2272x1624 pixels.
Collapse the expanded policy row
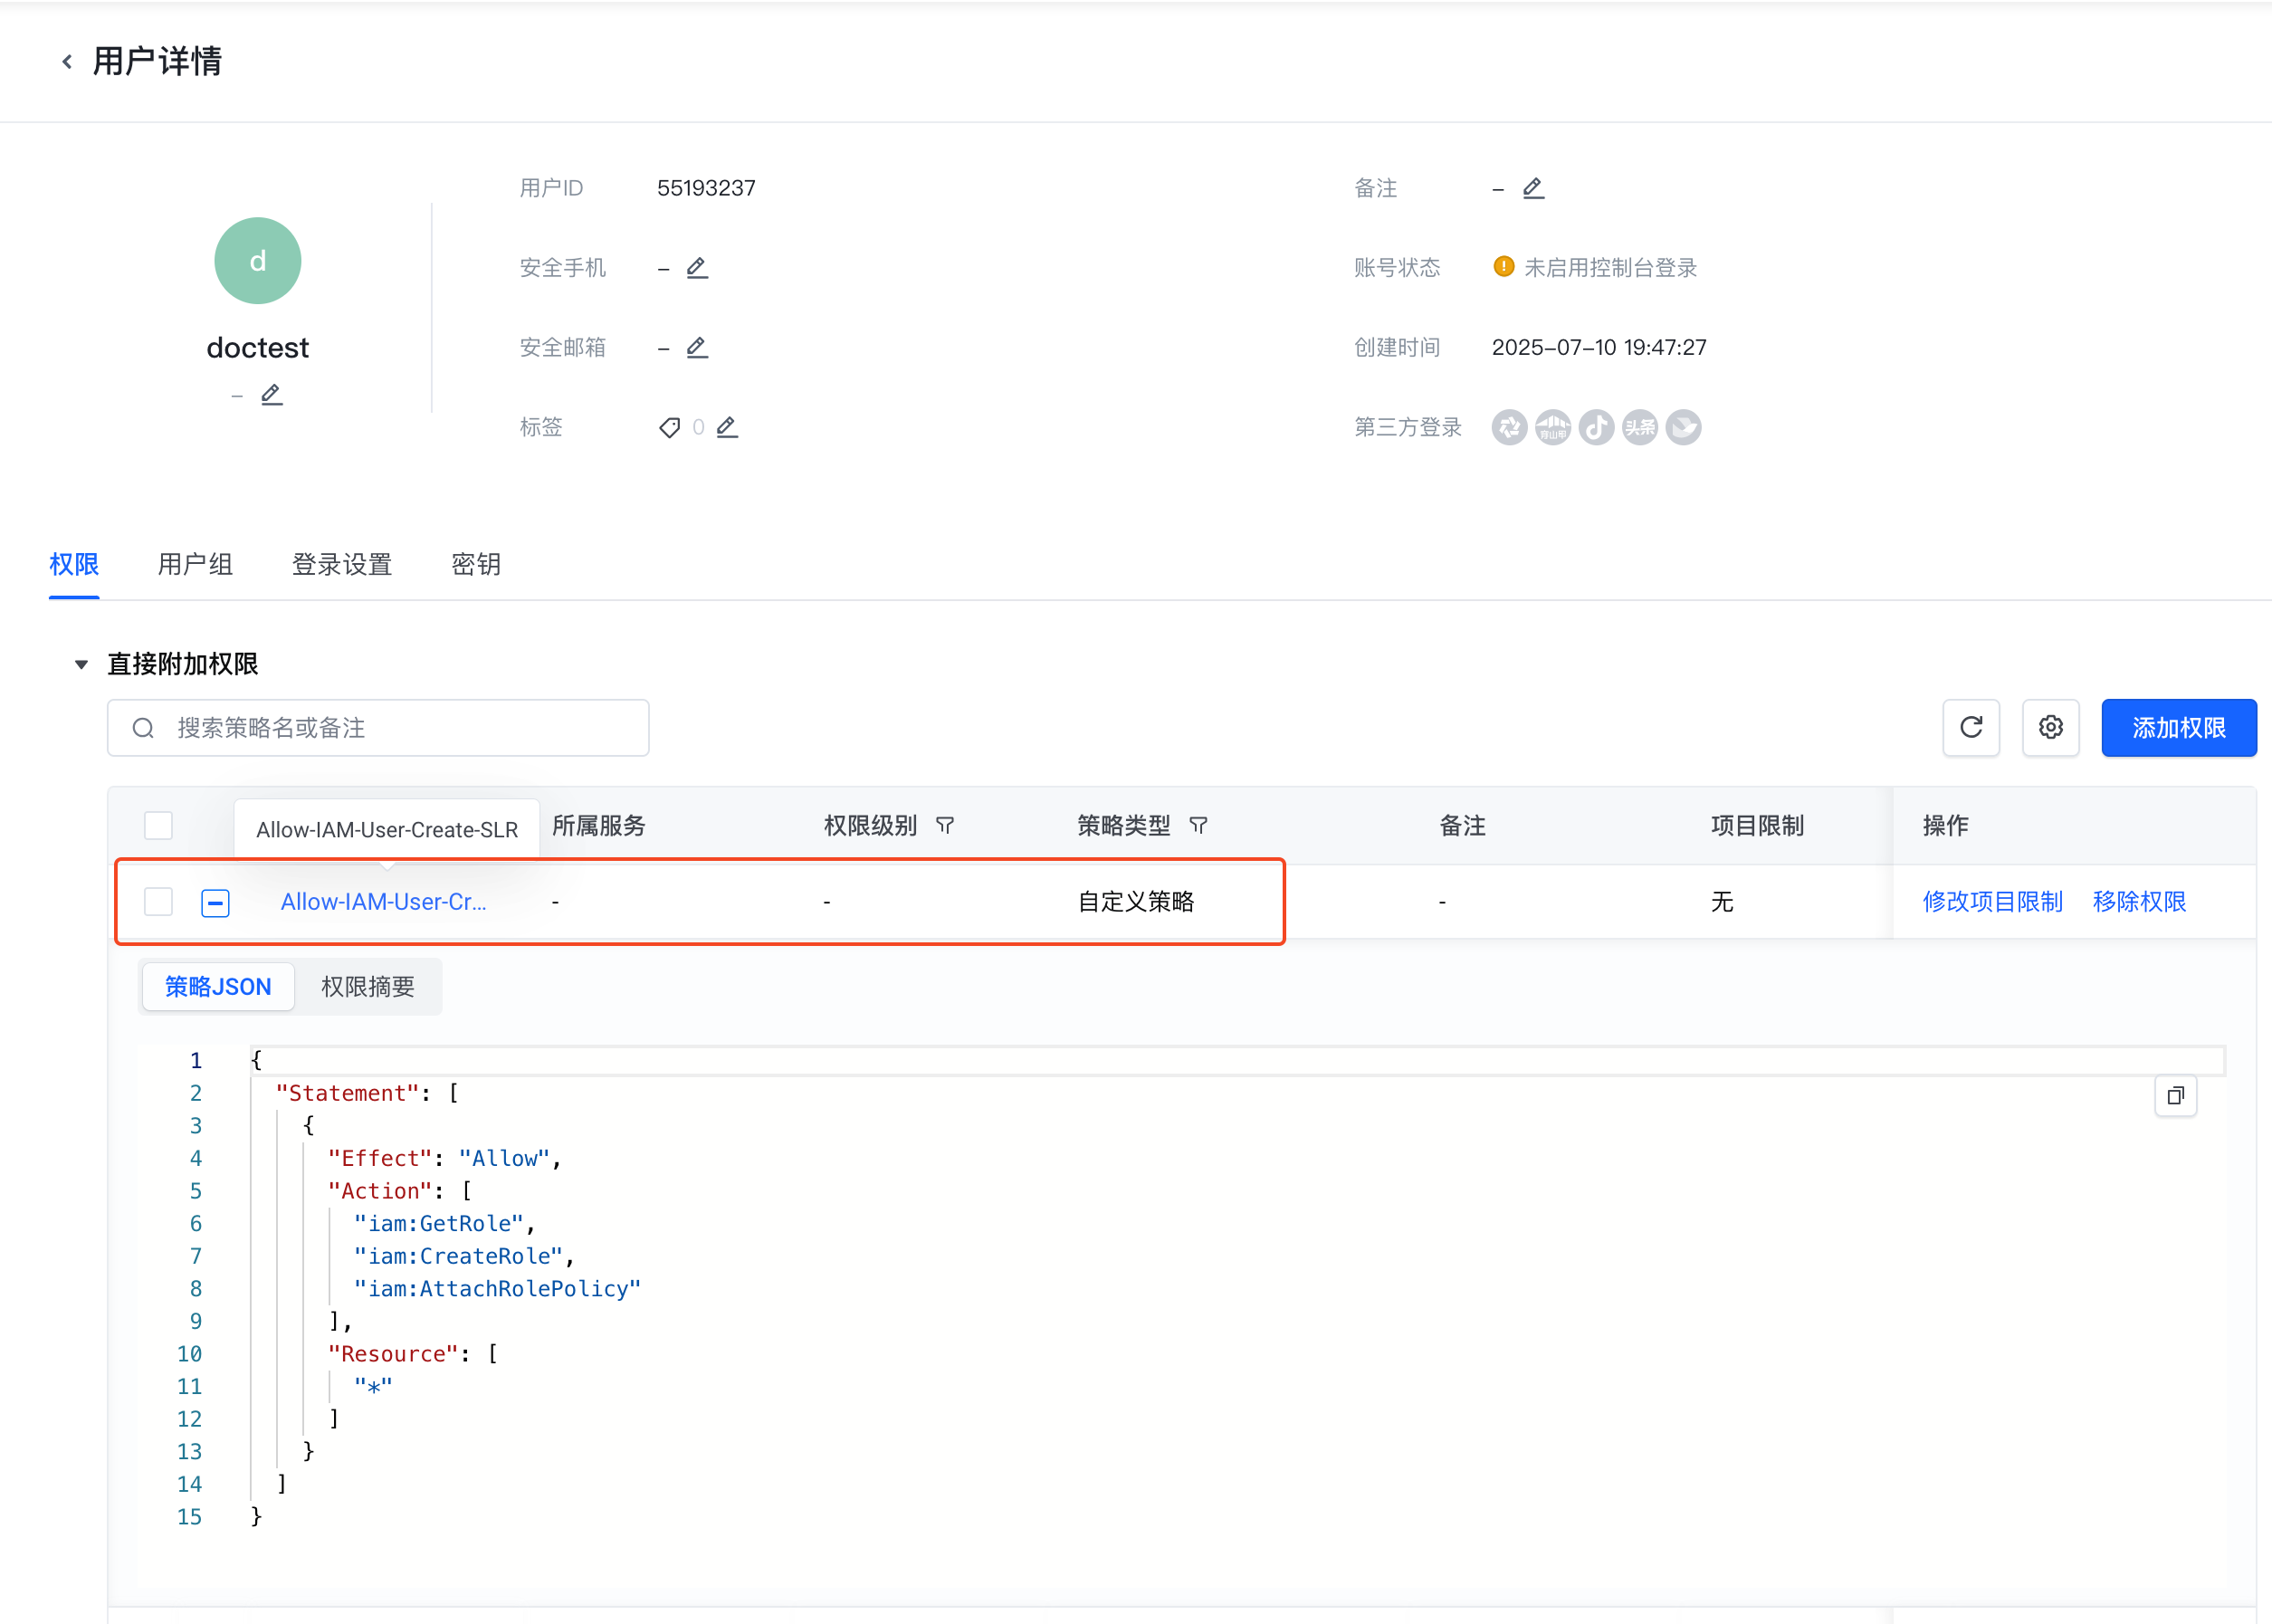tap(215, 903)
